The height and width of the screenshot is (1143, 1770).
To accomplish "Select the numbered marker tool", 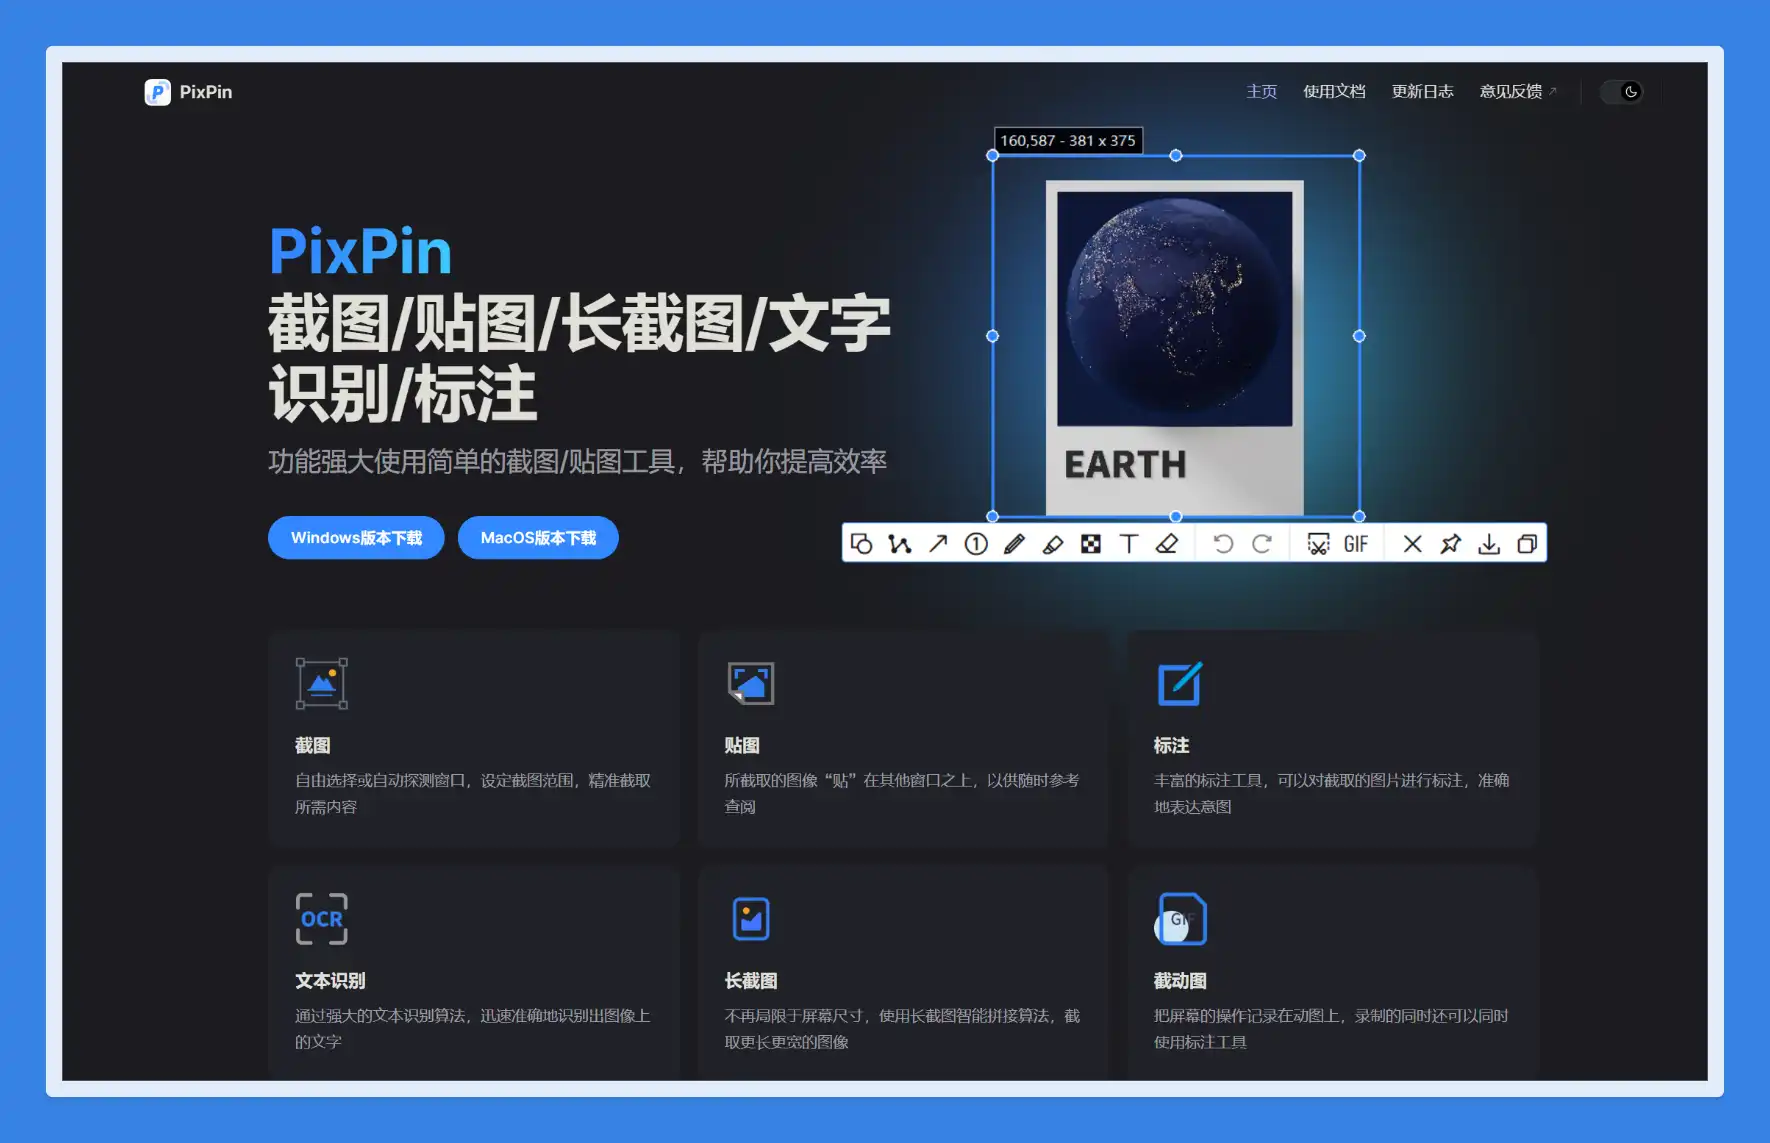I will point(976,543).
